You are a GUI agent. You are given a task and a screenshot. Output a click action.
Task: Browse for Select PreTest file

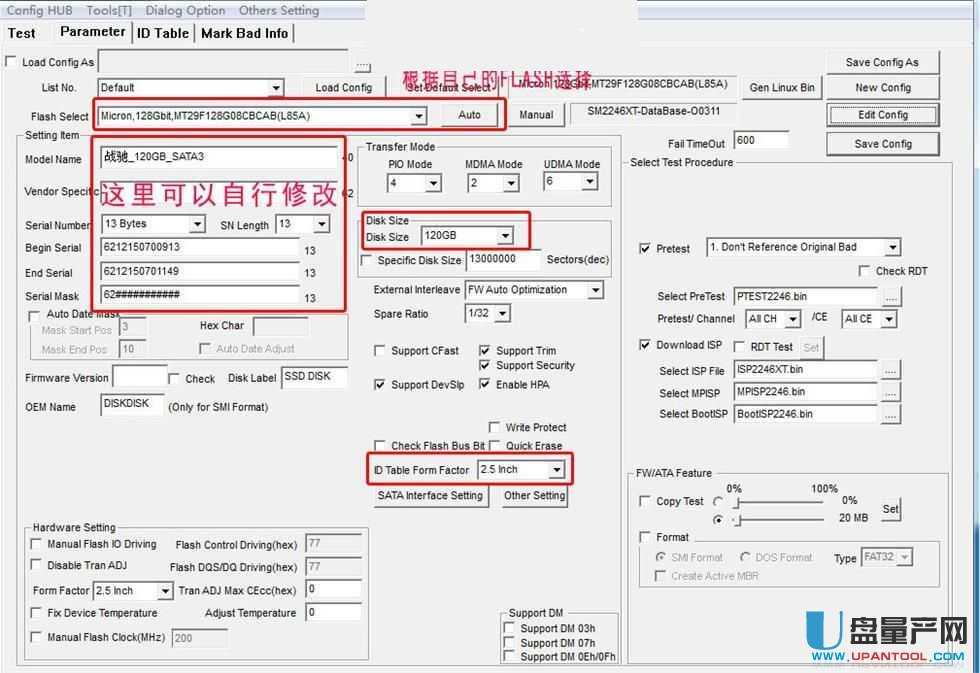click(892, 297)
